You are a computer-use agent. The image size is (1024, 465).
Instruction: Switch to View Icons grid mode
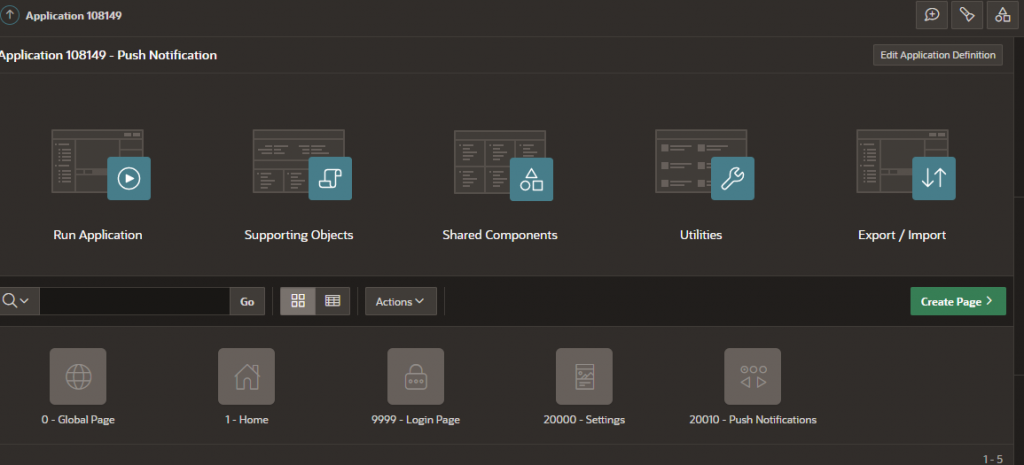coord(298,301)
